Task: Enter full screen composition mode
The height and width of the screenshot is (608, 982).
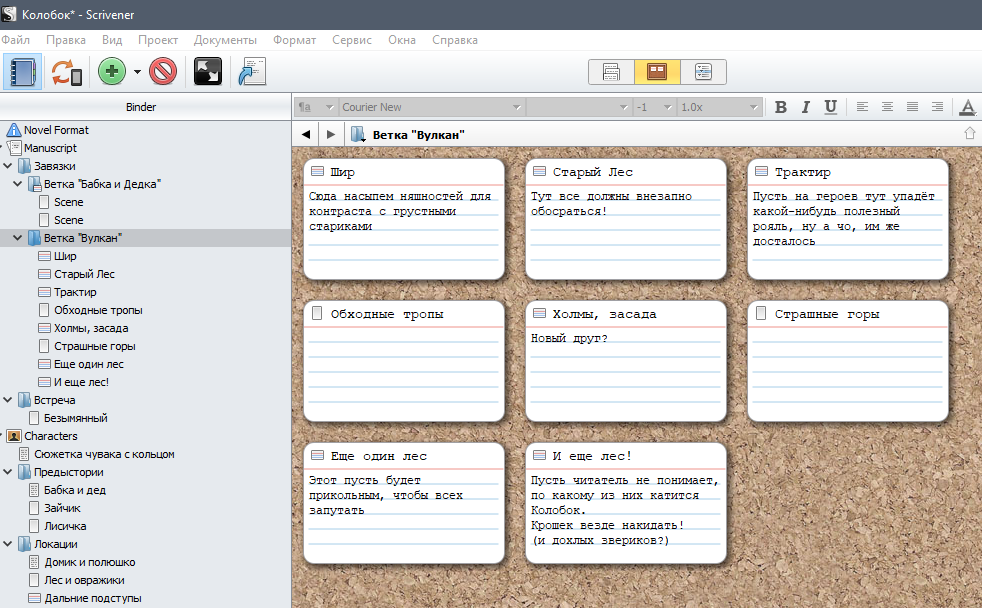Action: coord(208,72)
